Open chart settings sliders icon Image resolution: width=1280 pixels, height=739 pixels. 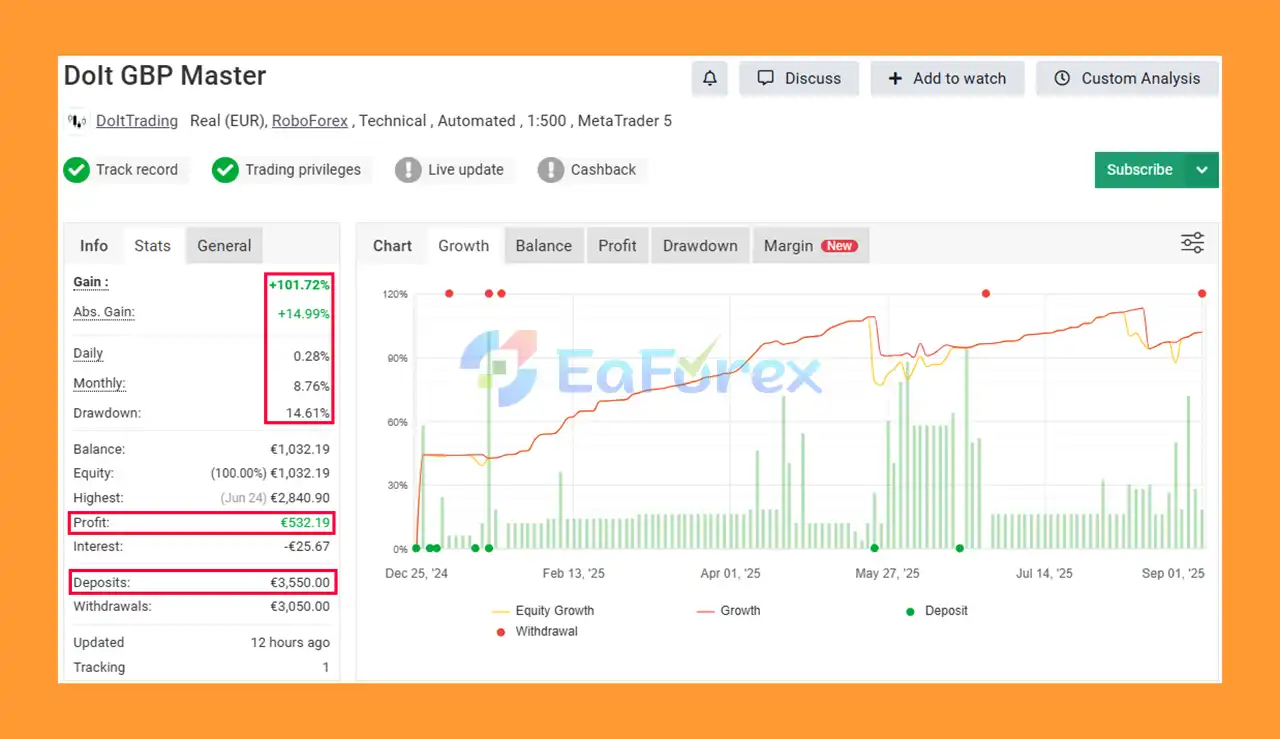click(x=1192, y=243)
